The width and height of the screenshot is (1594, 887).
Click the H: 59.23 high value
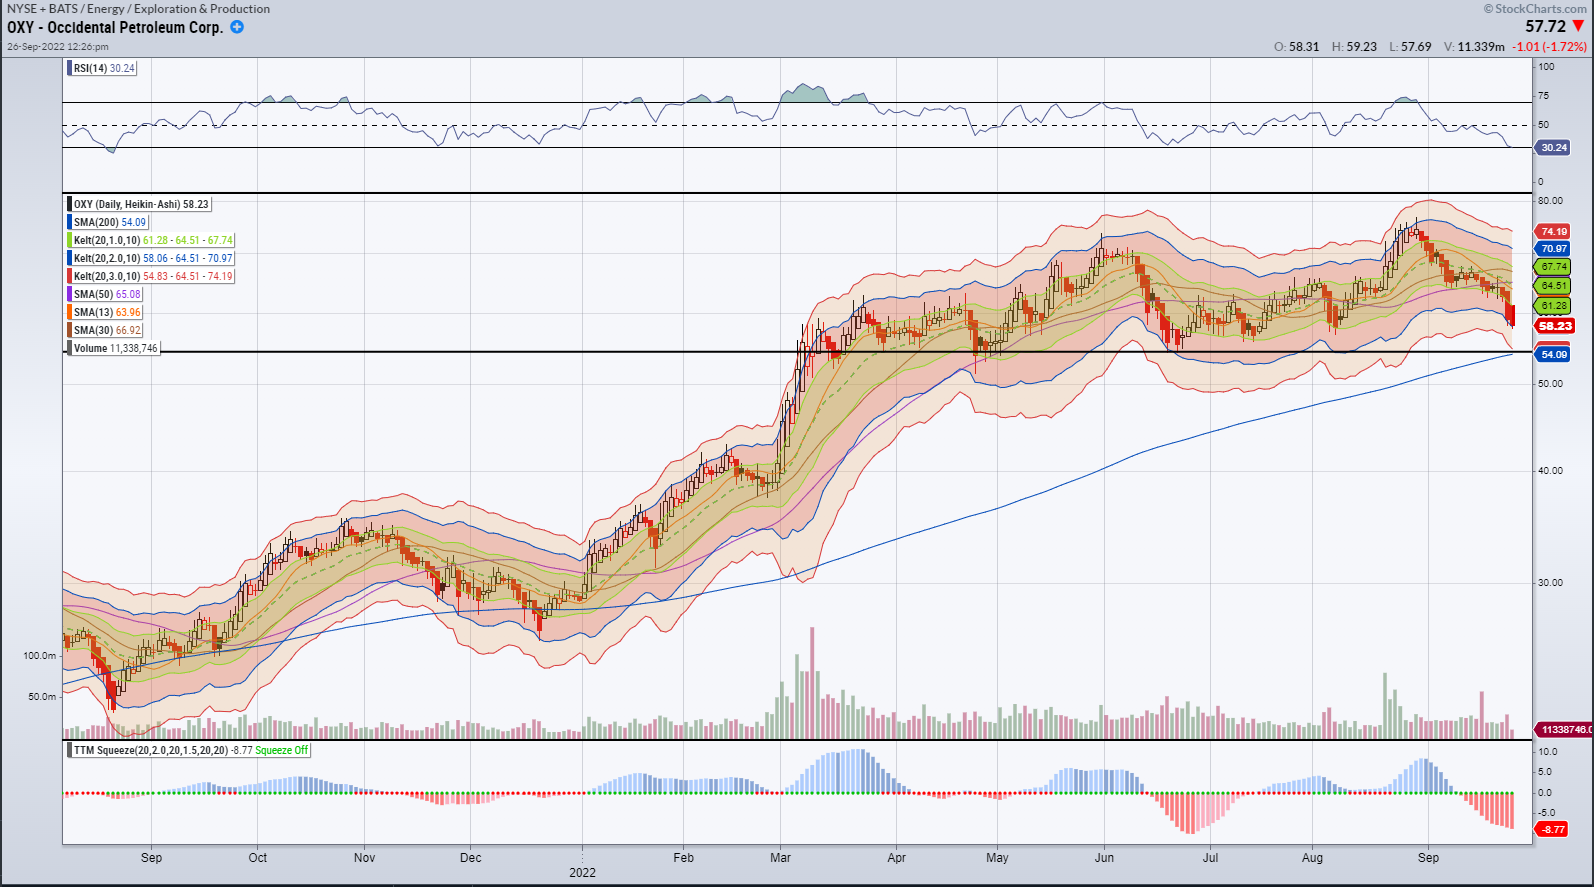1354,46
